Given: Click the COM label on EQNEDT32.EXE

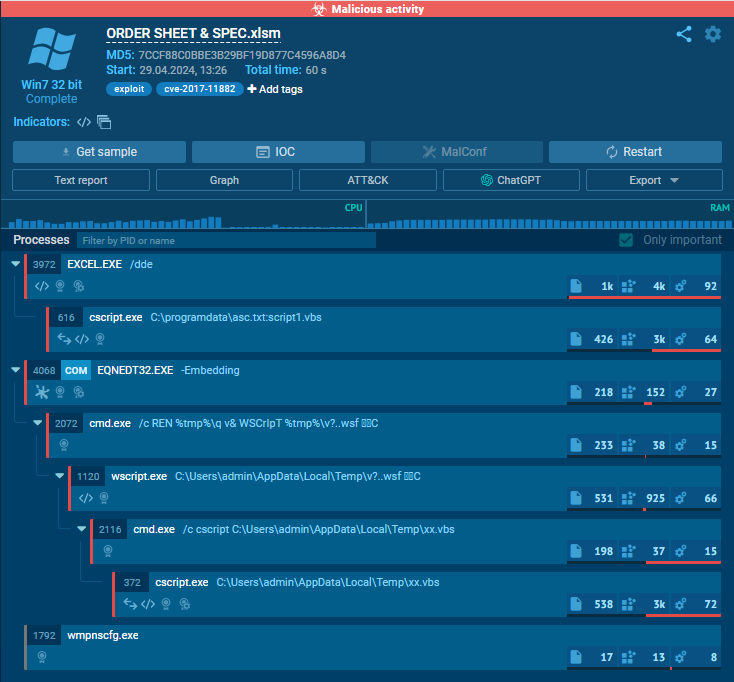Looking at the screenshot, I should 76,371.
